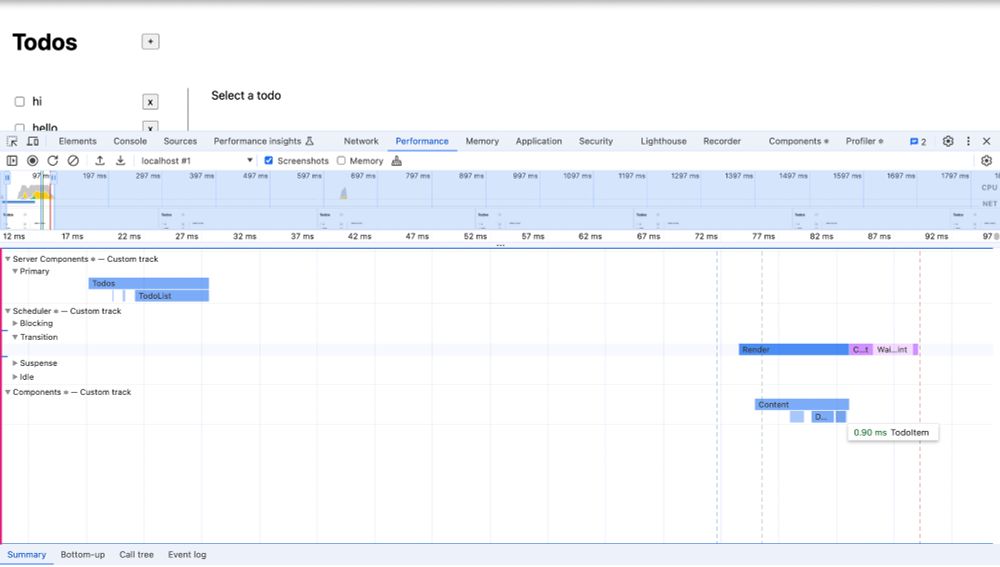Expand the Blocking track
The height and width of the screenshot is (567, 1000).
click(x=15, y=323)
